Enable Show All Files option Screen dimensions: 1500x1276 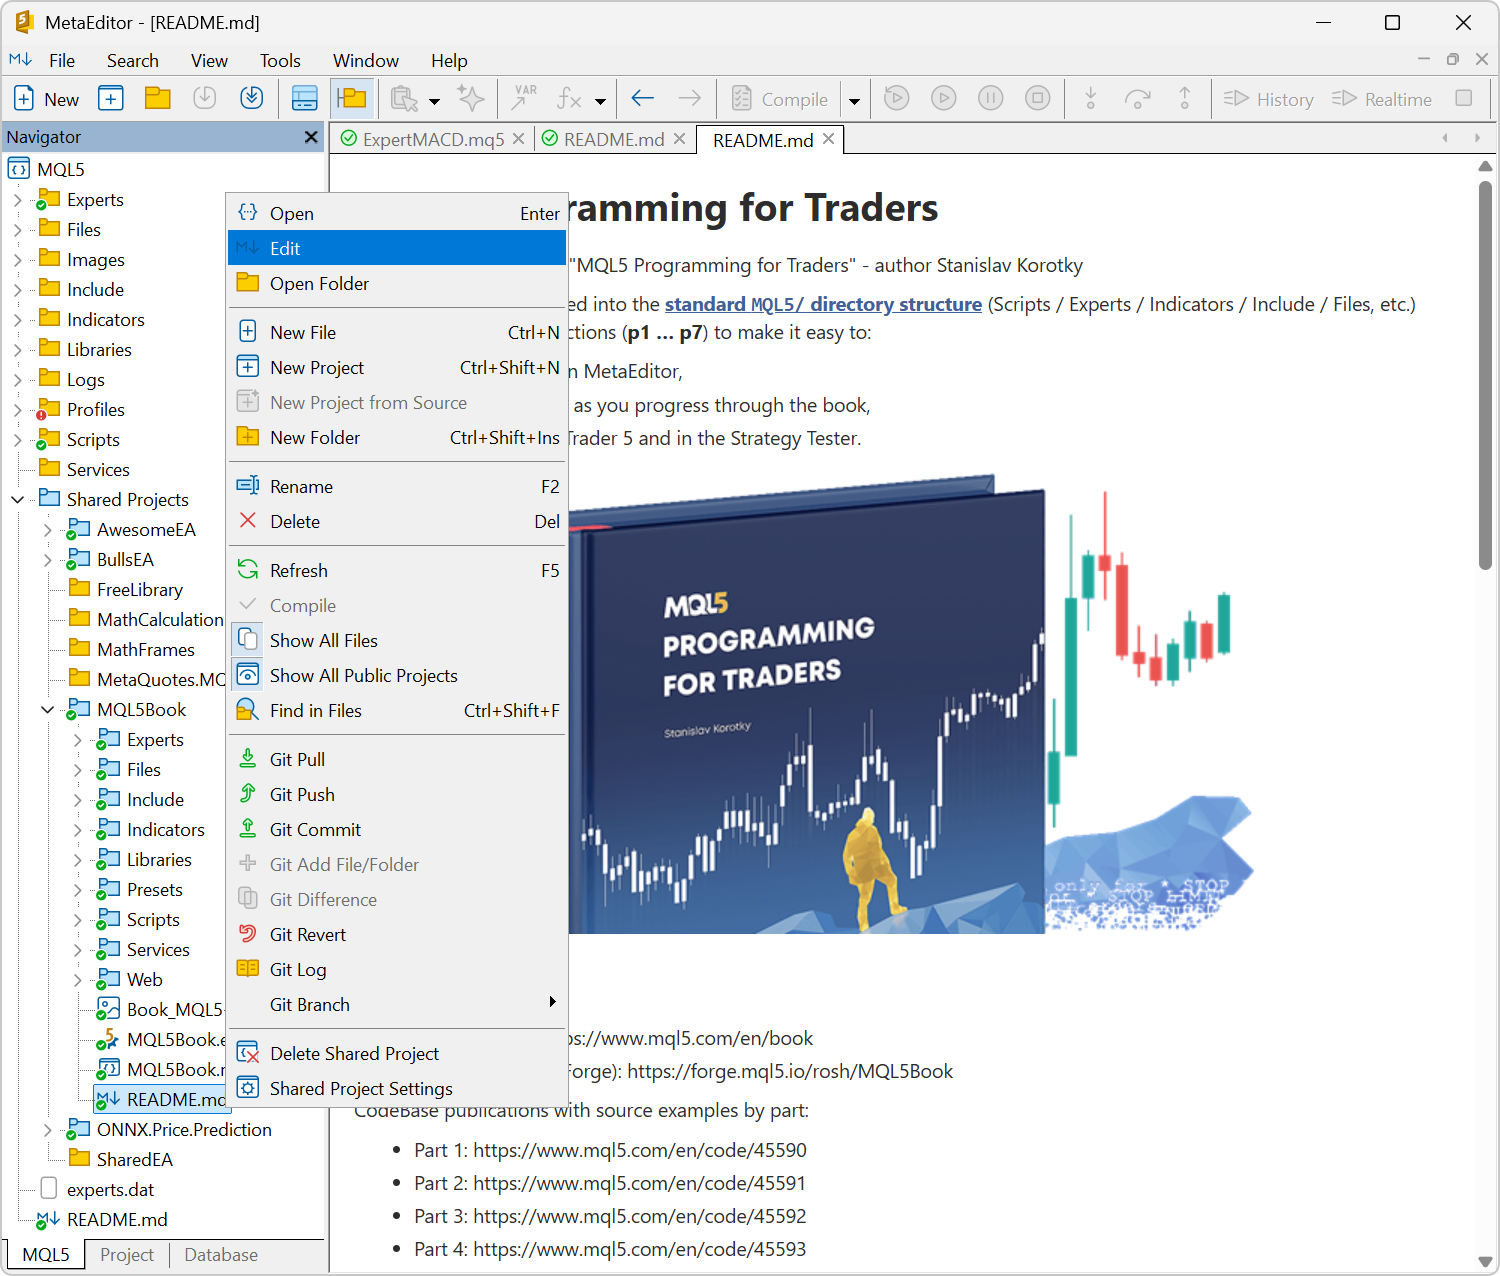[x=324, y=640]
